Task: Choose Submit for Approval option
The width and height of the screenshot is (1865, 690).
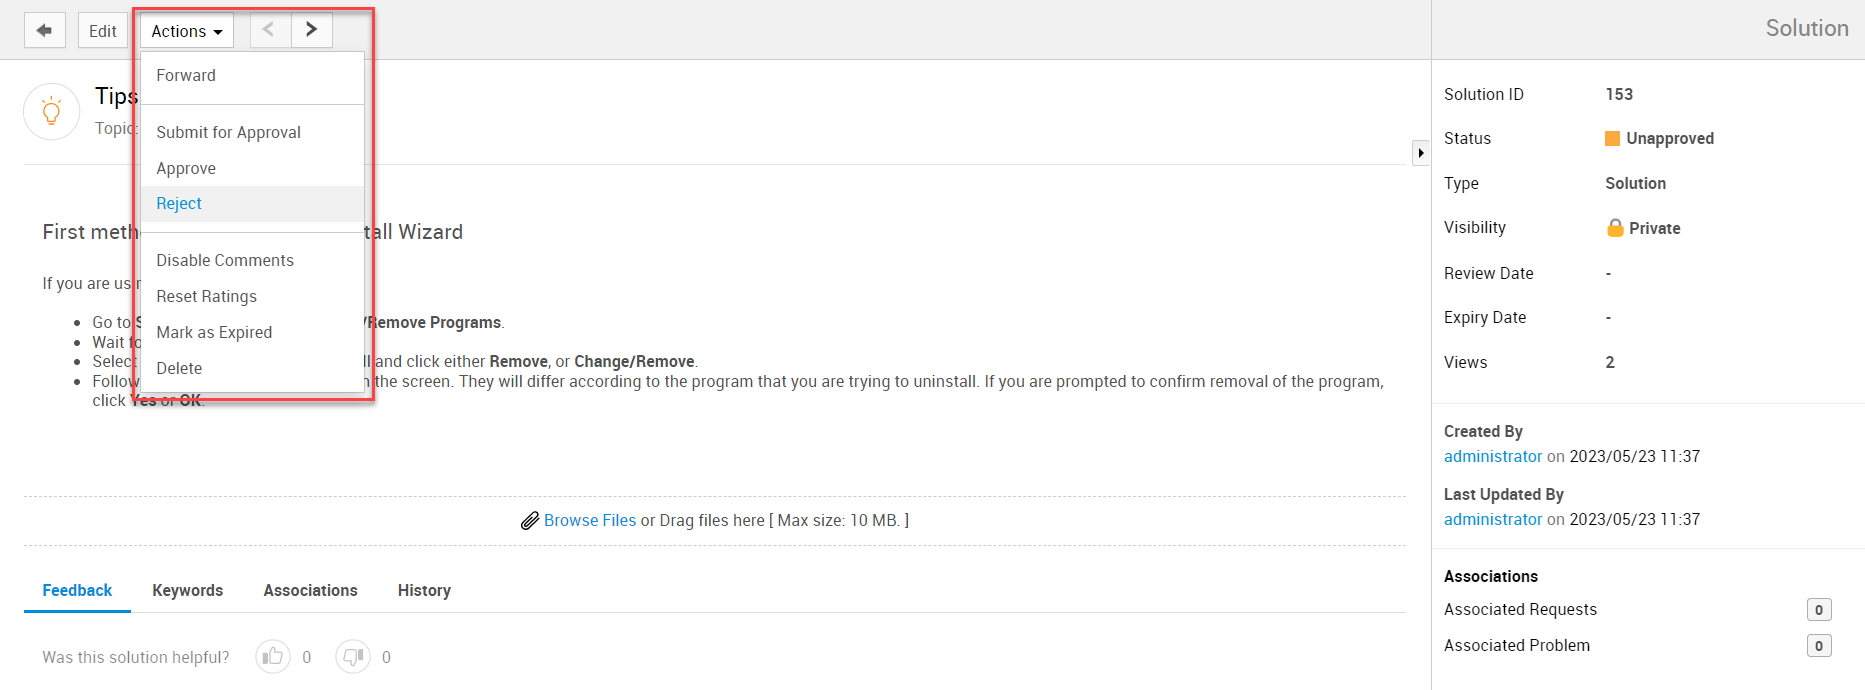Action: (228, 132)
